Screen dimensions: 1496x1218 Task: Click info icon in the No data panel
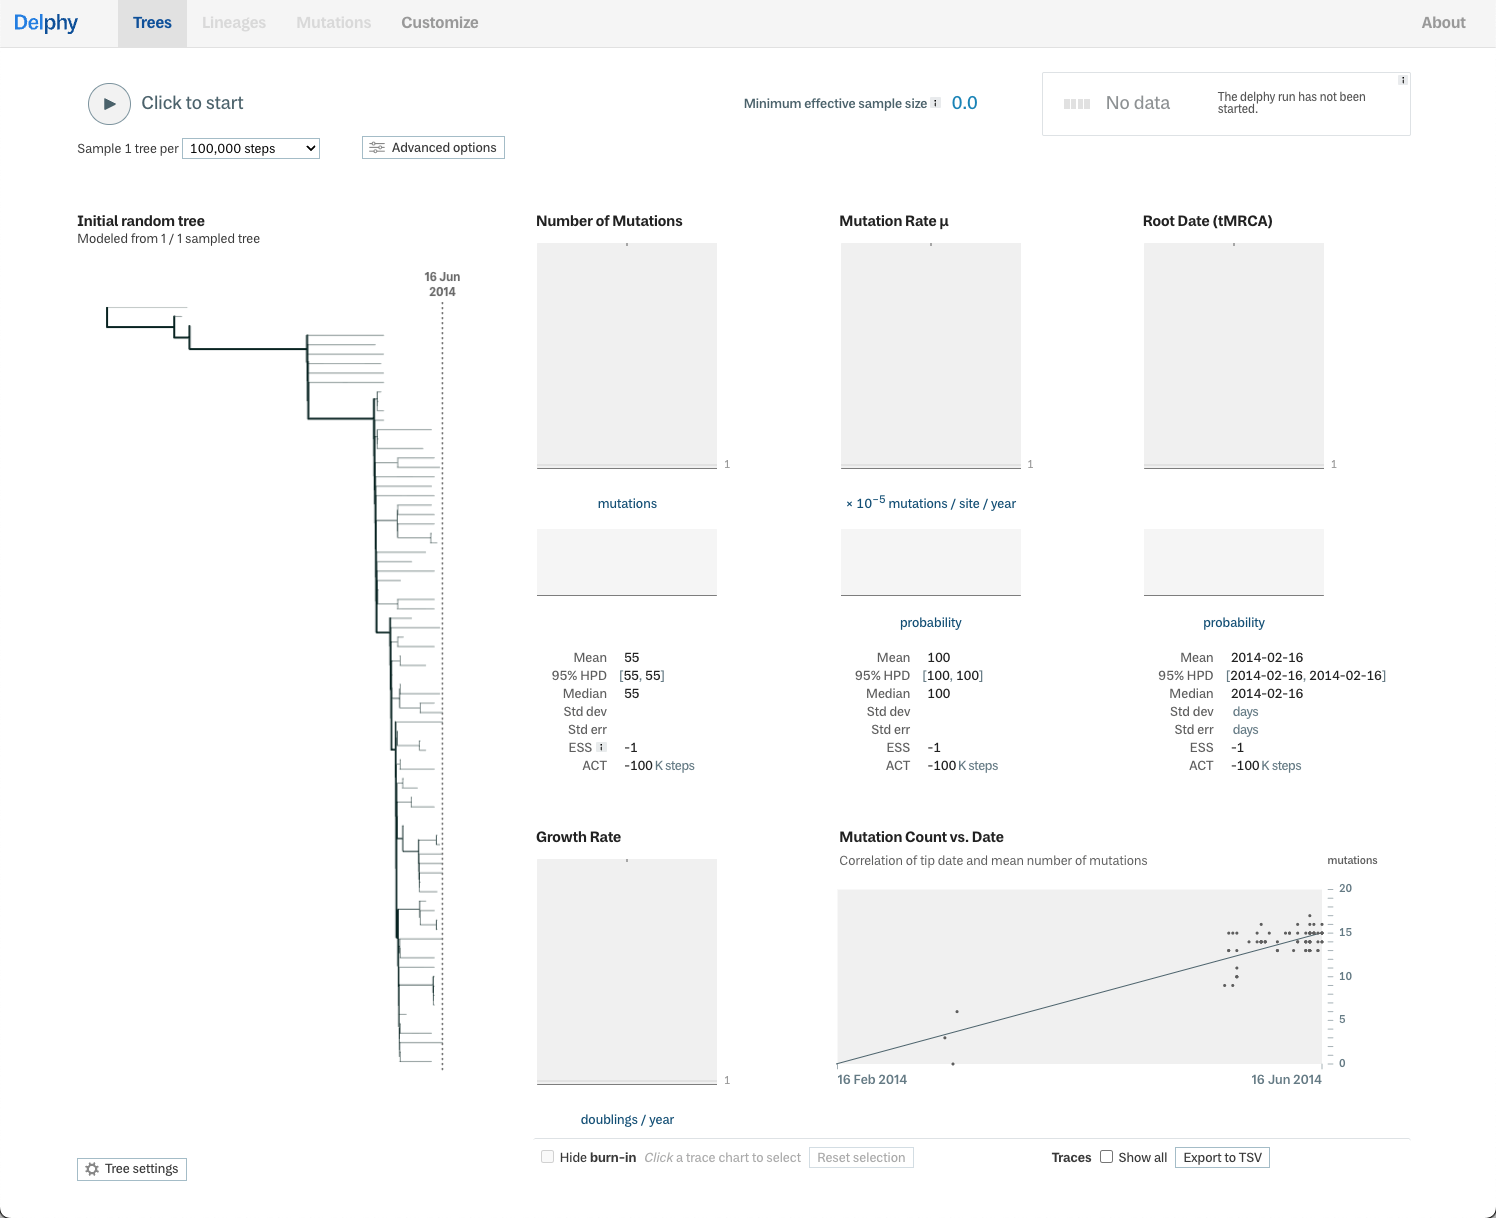(x=1402, y=80)
